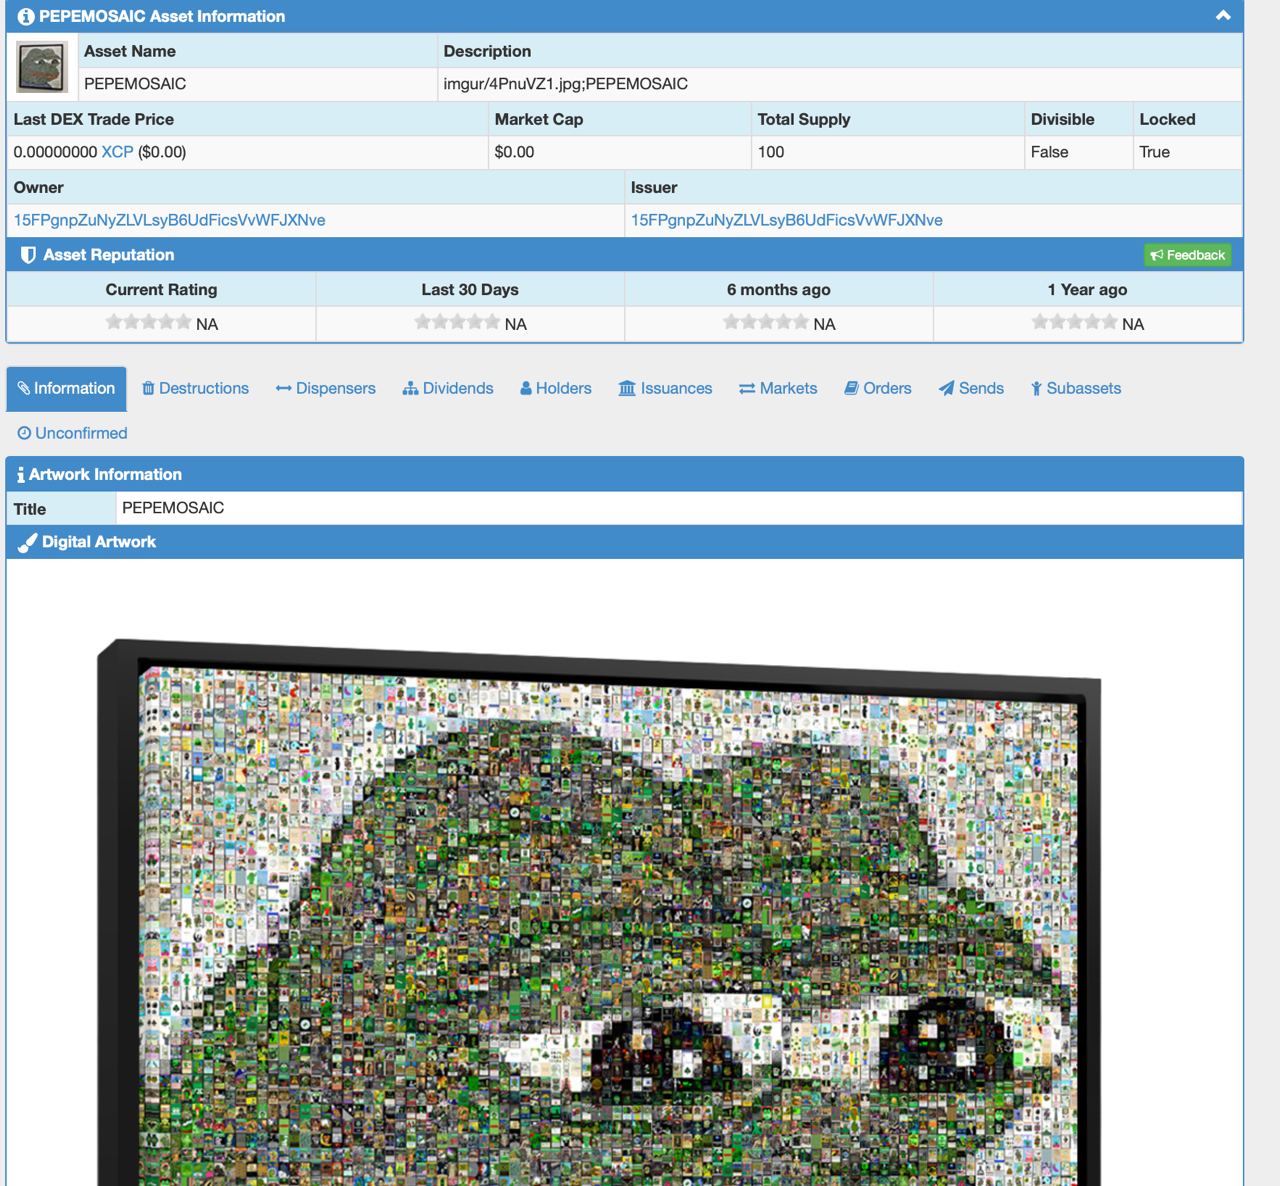Screen dimensions: 1280x1186
Task: Click the Current Rating stars
Action: (148, 322)
